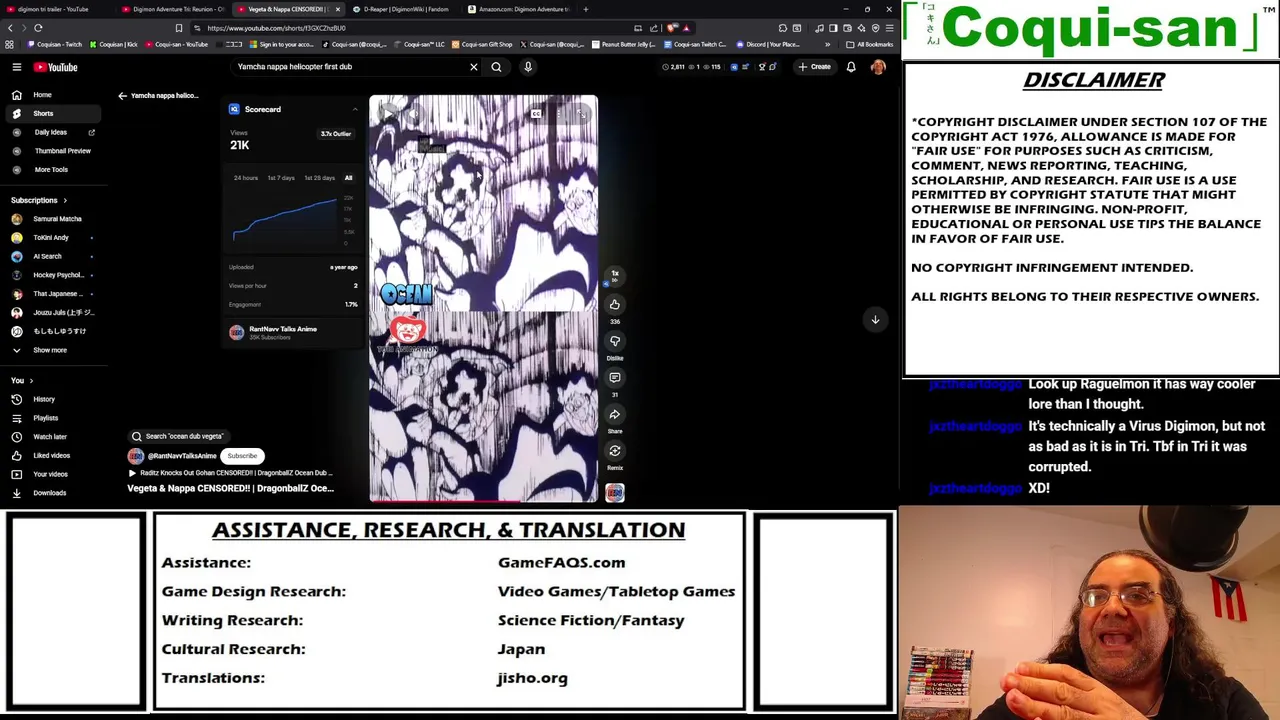The width and height of the screenshot is (1280, 720).
Task: Go to YouTube home via logo
Action: [x=55, y=67]
